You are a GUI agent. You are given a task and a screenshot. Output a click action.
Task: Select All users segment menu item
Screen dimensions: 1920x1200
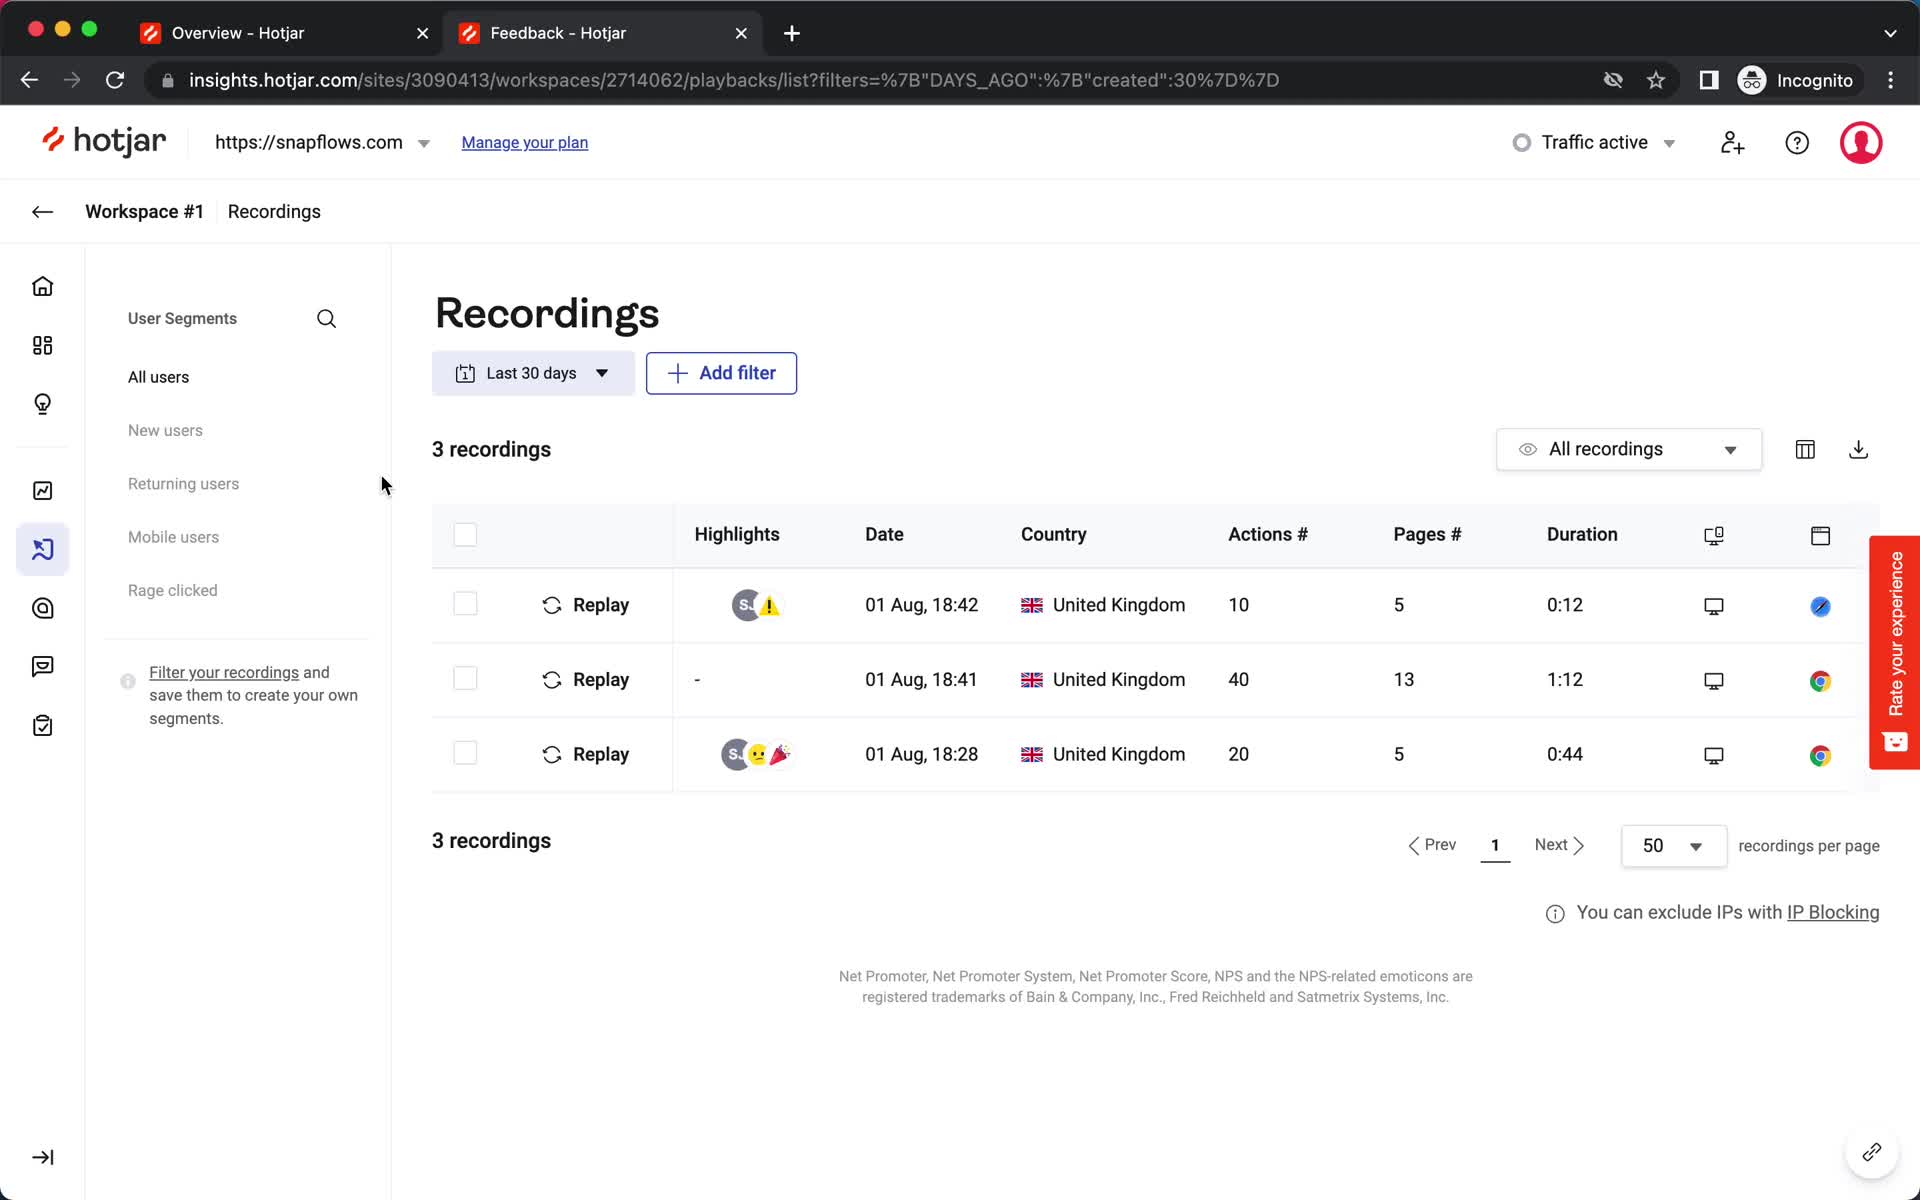[158, 376]
